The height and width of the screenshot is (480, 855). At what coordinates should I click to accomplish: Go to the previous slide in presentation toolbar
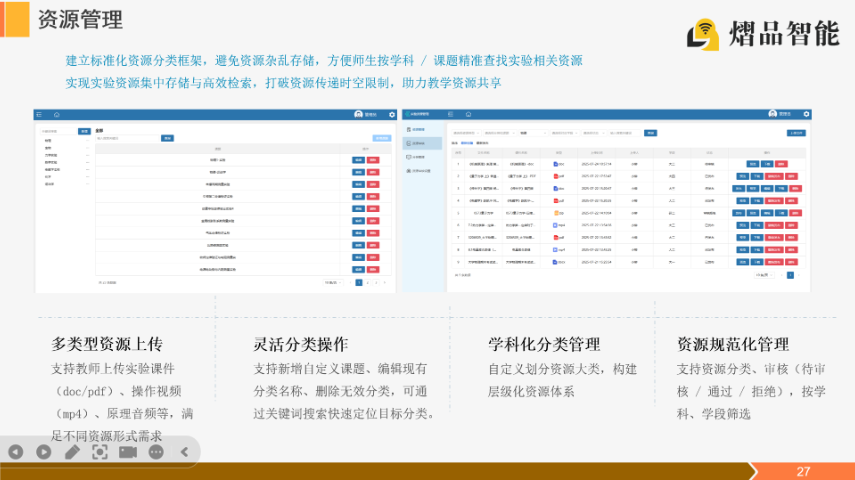[15, 452]
